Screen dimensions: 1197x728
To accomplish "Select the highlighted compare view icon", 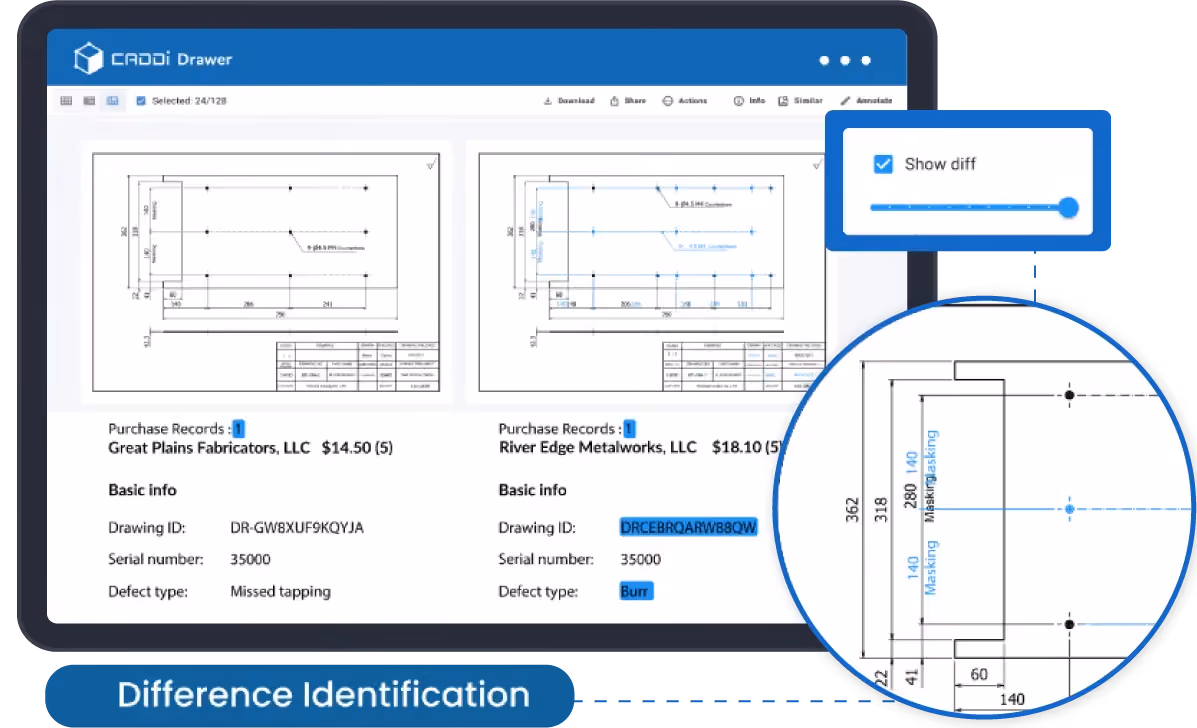I will point(113,101).
